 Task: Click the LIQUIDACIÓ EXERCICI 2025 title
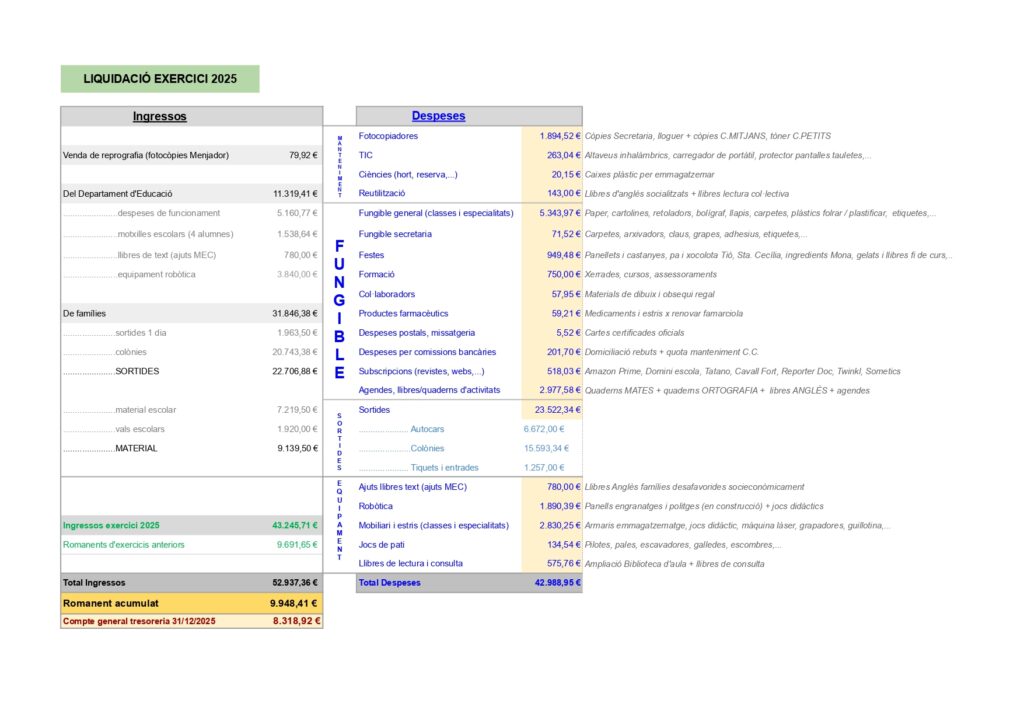pos(160,79)
